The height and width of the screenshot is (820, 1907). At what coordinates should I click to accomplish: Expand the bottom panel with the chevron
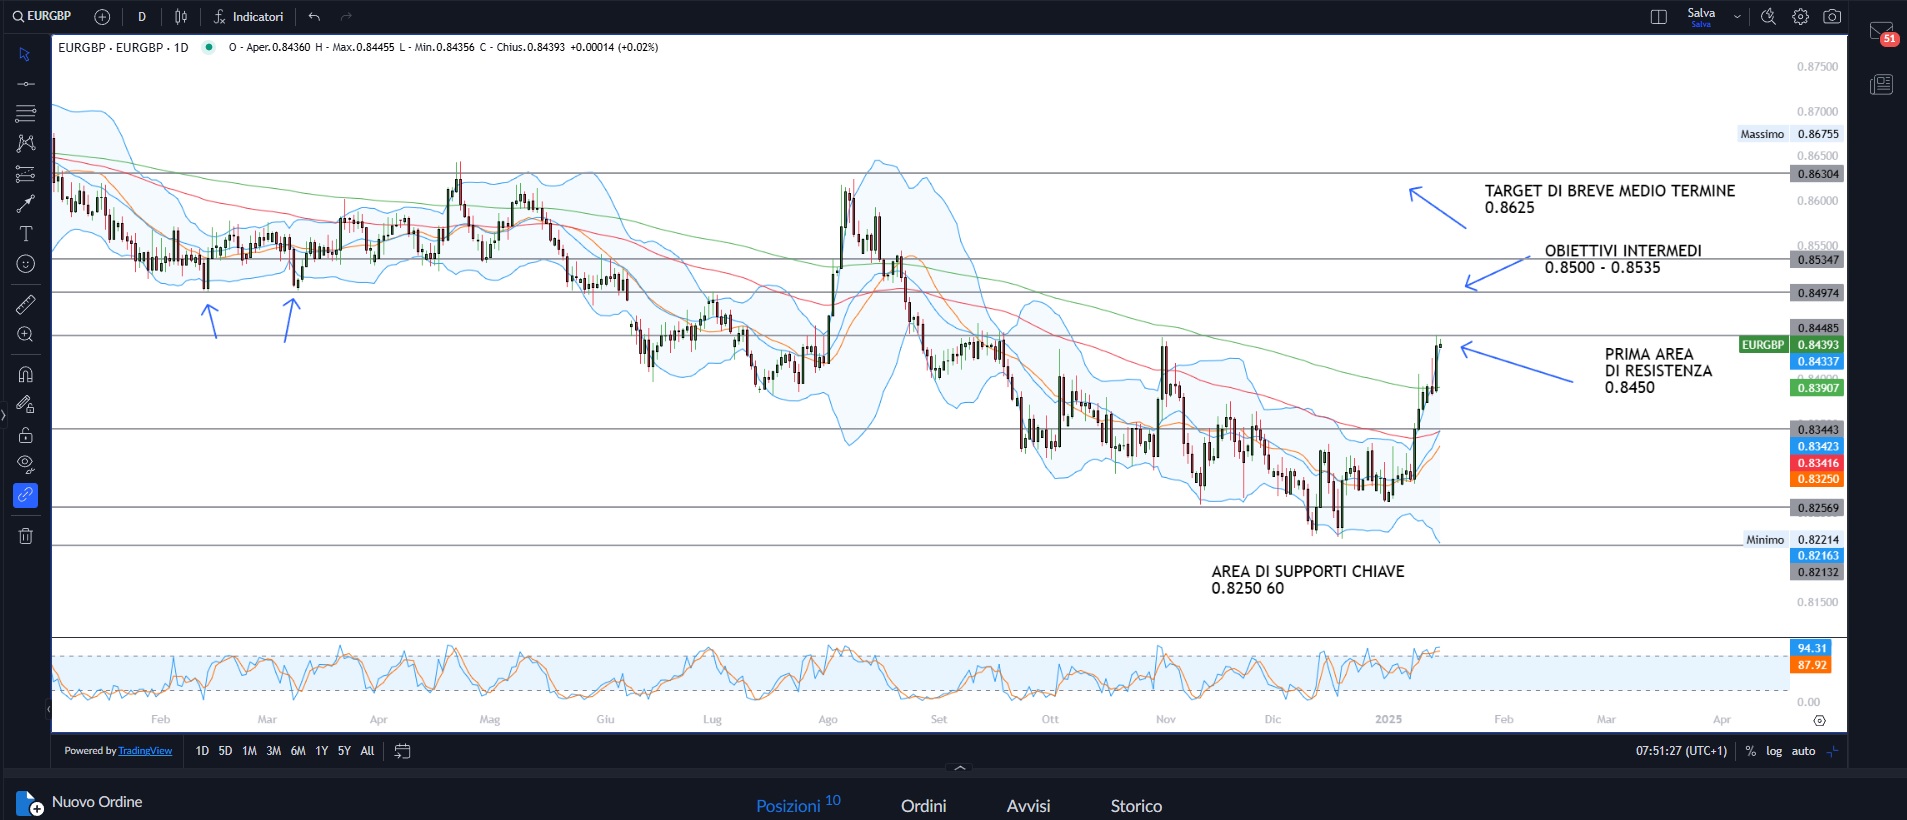960,768
